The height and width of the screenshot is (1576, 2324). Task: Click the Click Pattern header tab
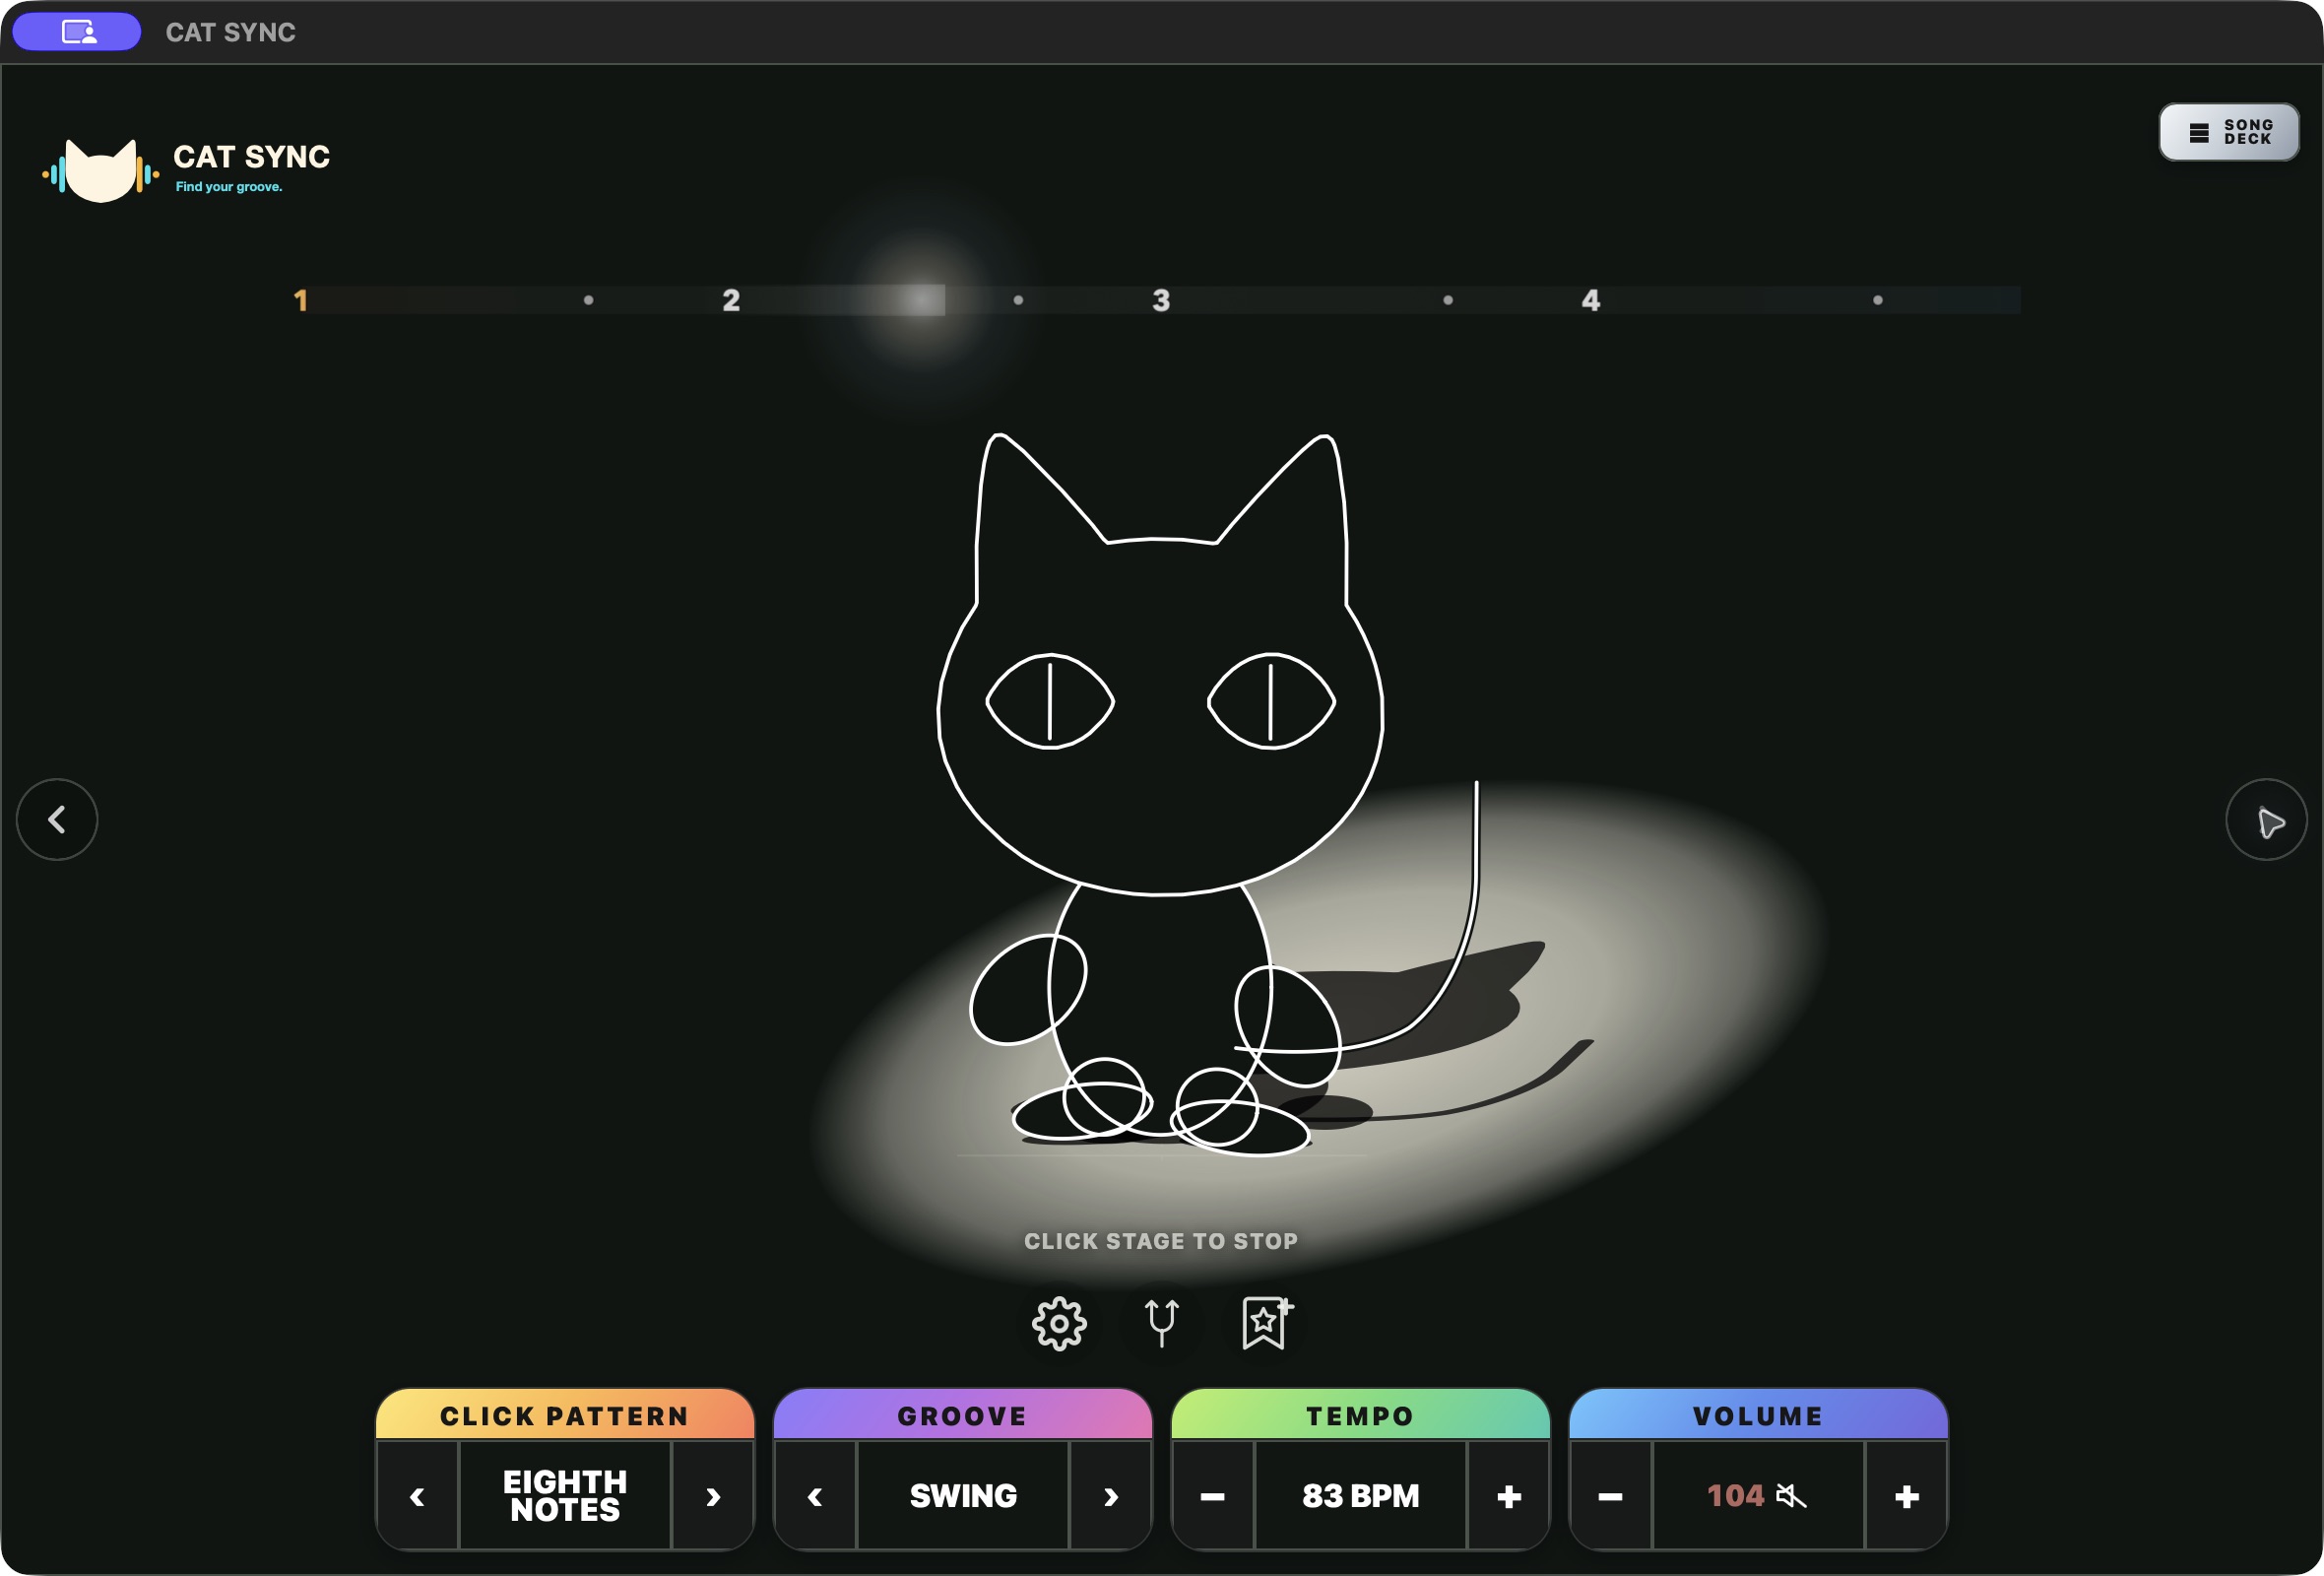pyautogui.click(x=565, y=1415)
